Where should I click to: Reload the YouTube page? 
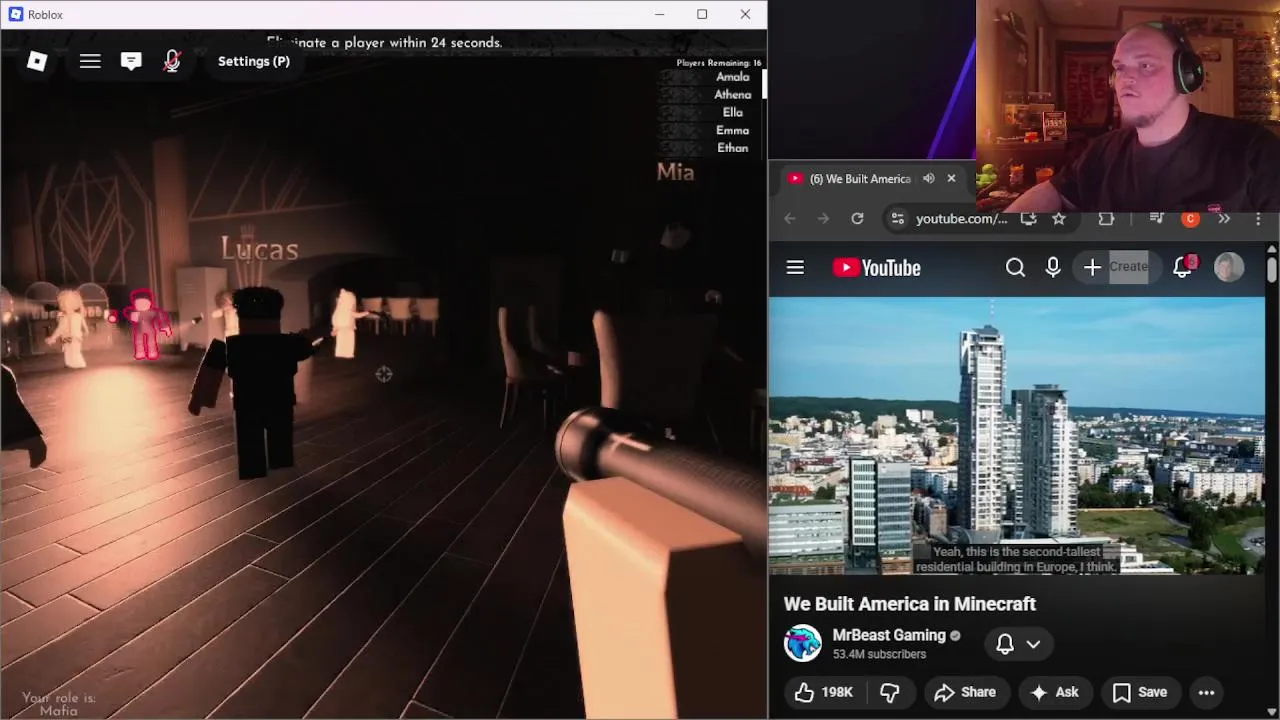click(x=857, y=218)
